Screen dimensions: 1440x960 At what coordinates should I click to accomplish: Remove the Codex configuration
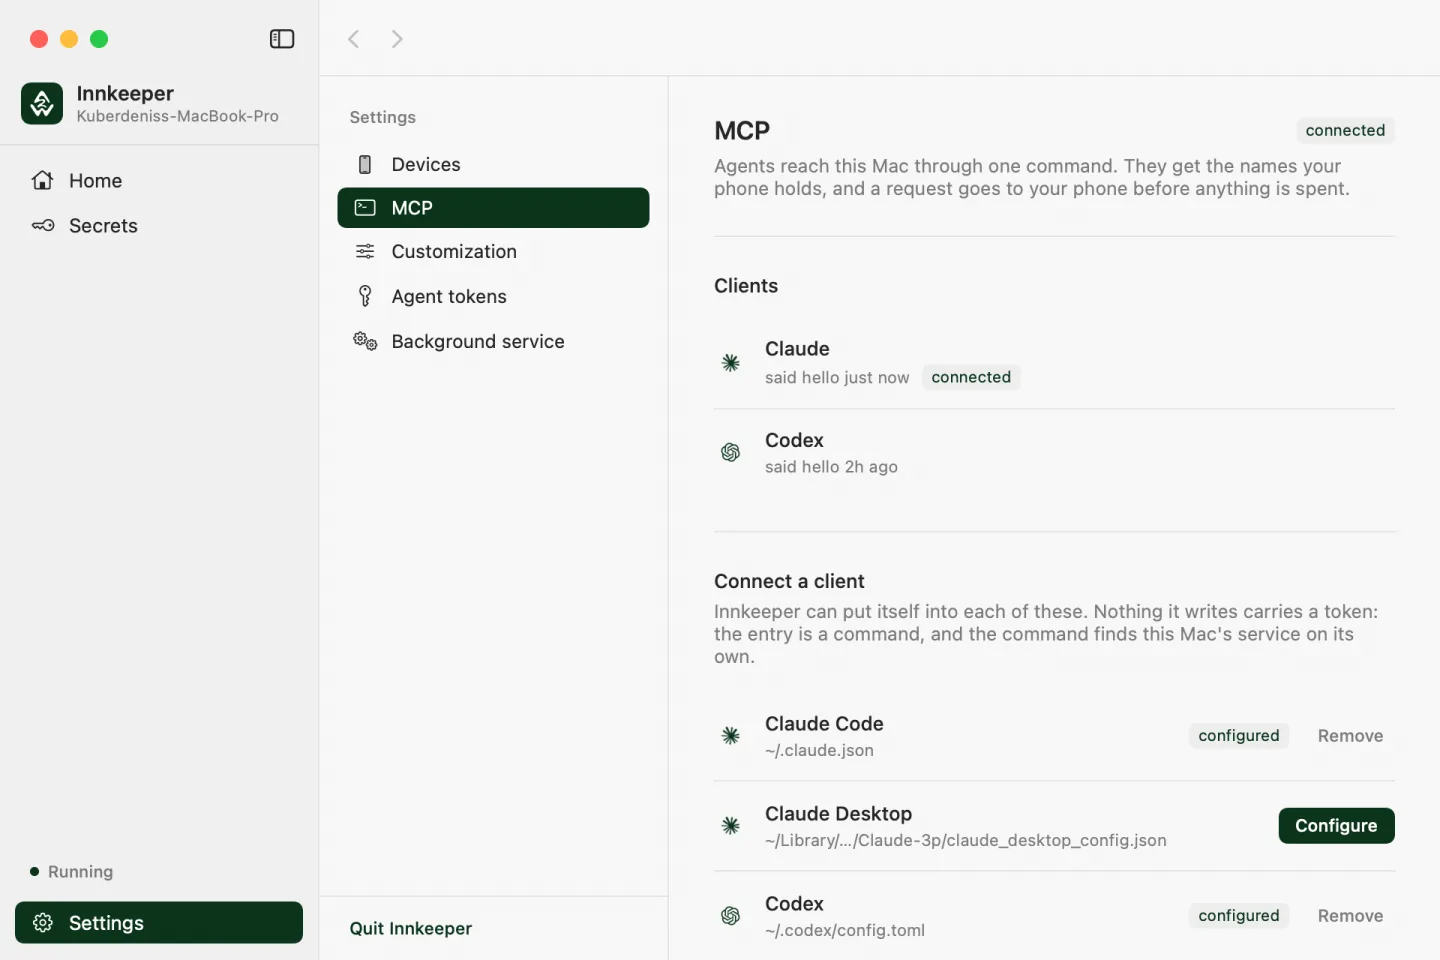pyautogui.click(x=1350, y=916)
